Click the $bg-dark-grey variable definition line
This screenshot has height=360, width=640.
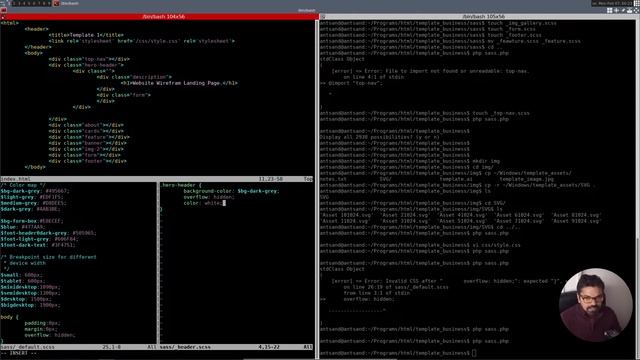pyautogui.click(x=35, y=191)
